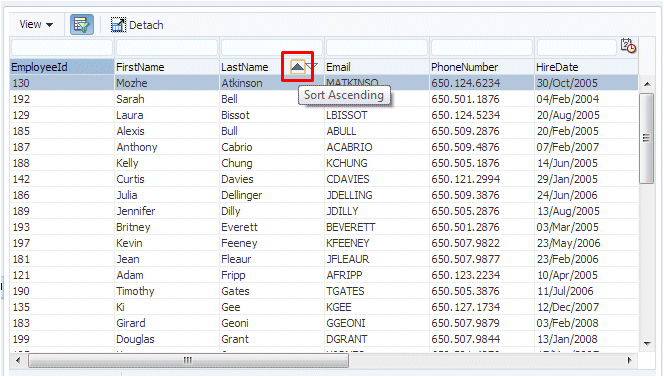Click the vertical scrollbar down arrow
Image resolution: width=664 pixels, height=377 pixels.
pyautogui.click(x=647, y=344)
